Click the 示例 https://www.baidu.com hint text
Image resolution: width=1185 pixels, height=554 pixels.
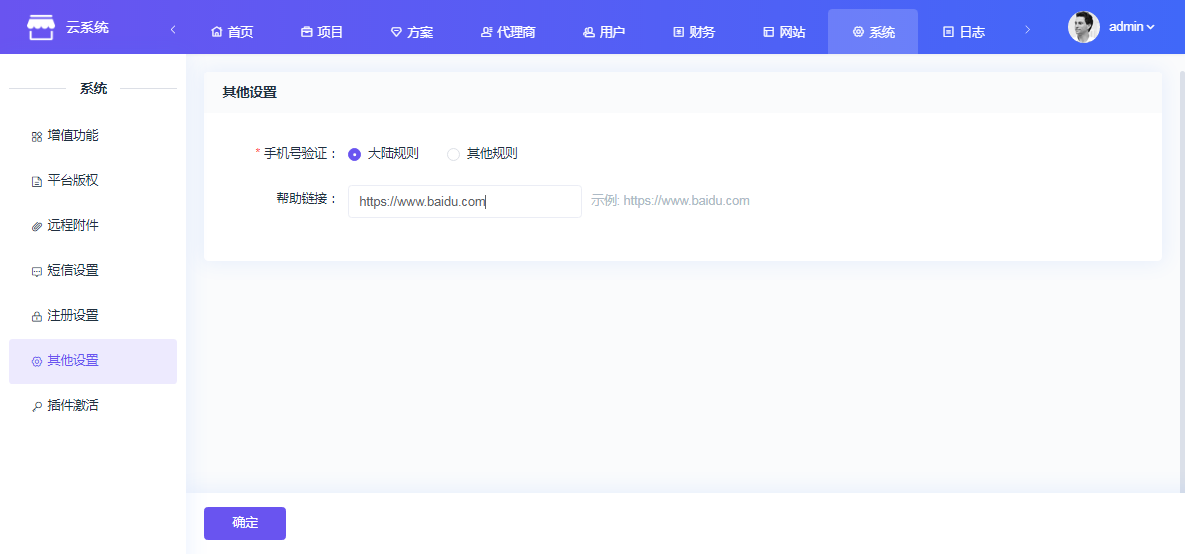[x=670, y=201]
